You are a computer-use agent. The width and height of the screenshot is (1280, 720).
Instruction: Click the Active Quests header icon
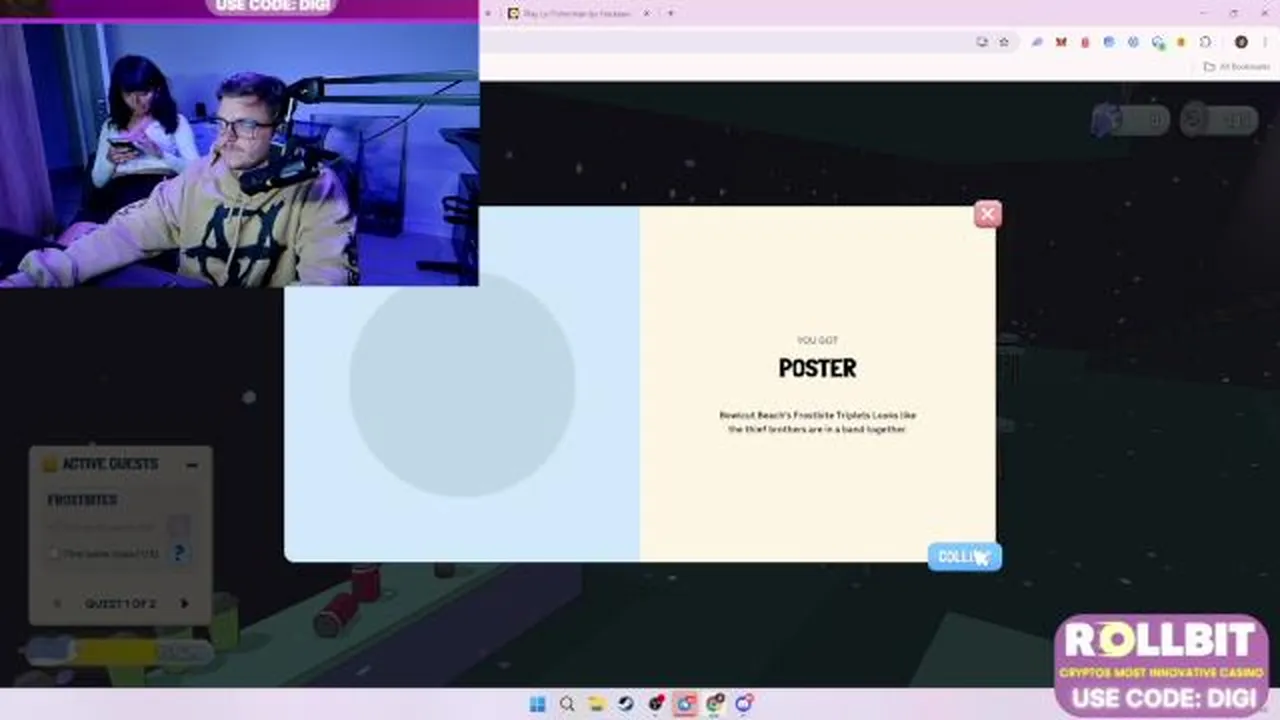point(49,464)
